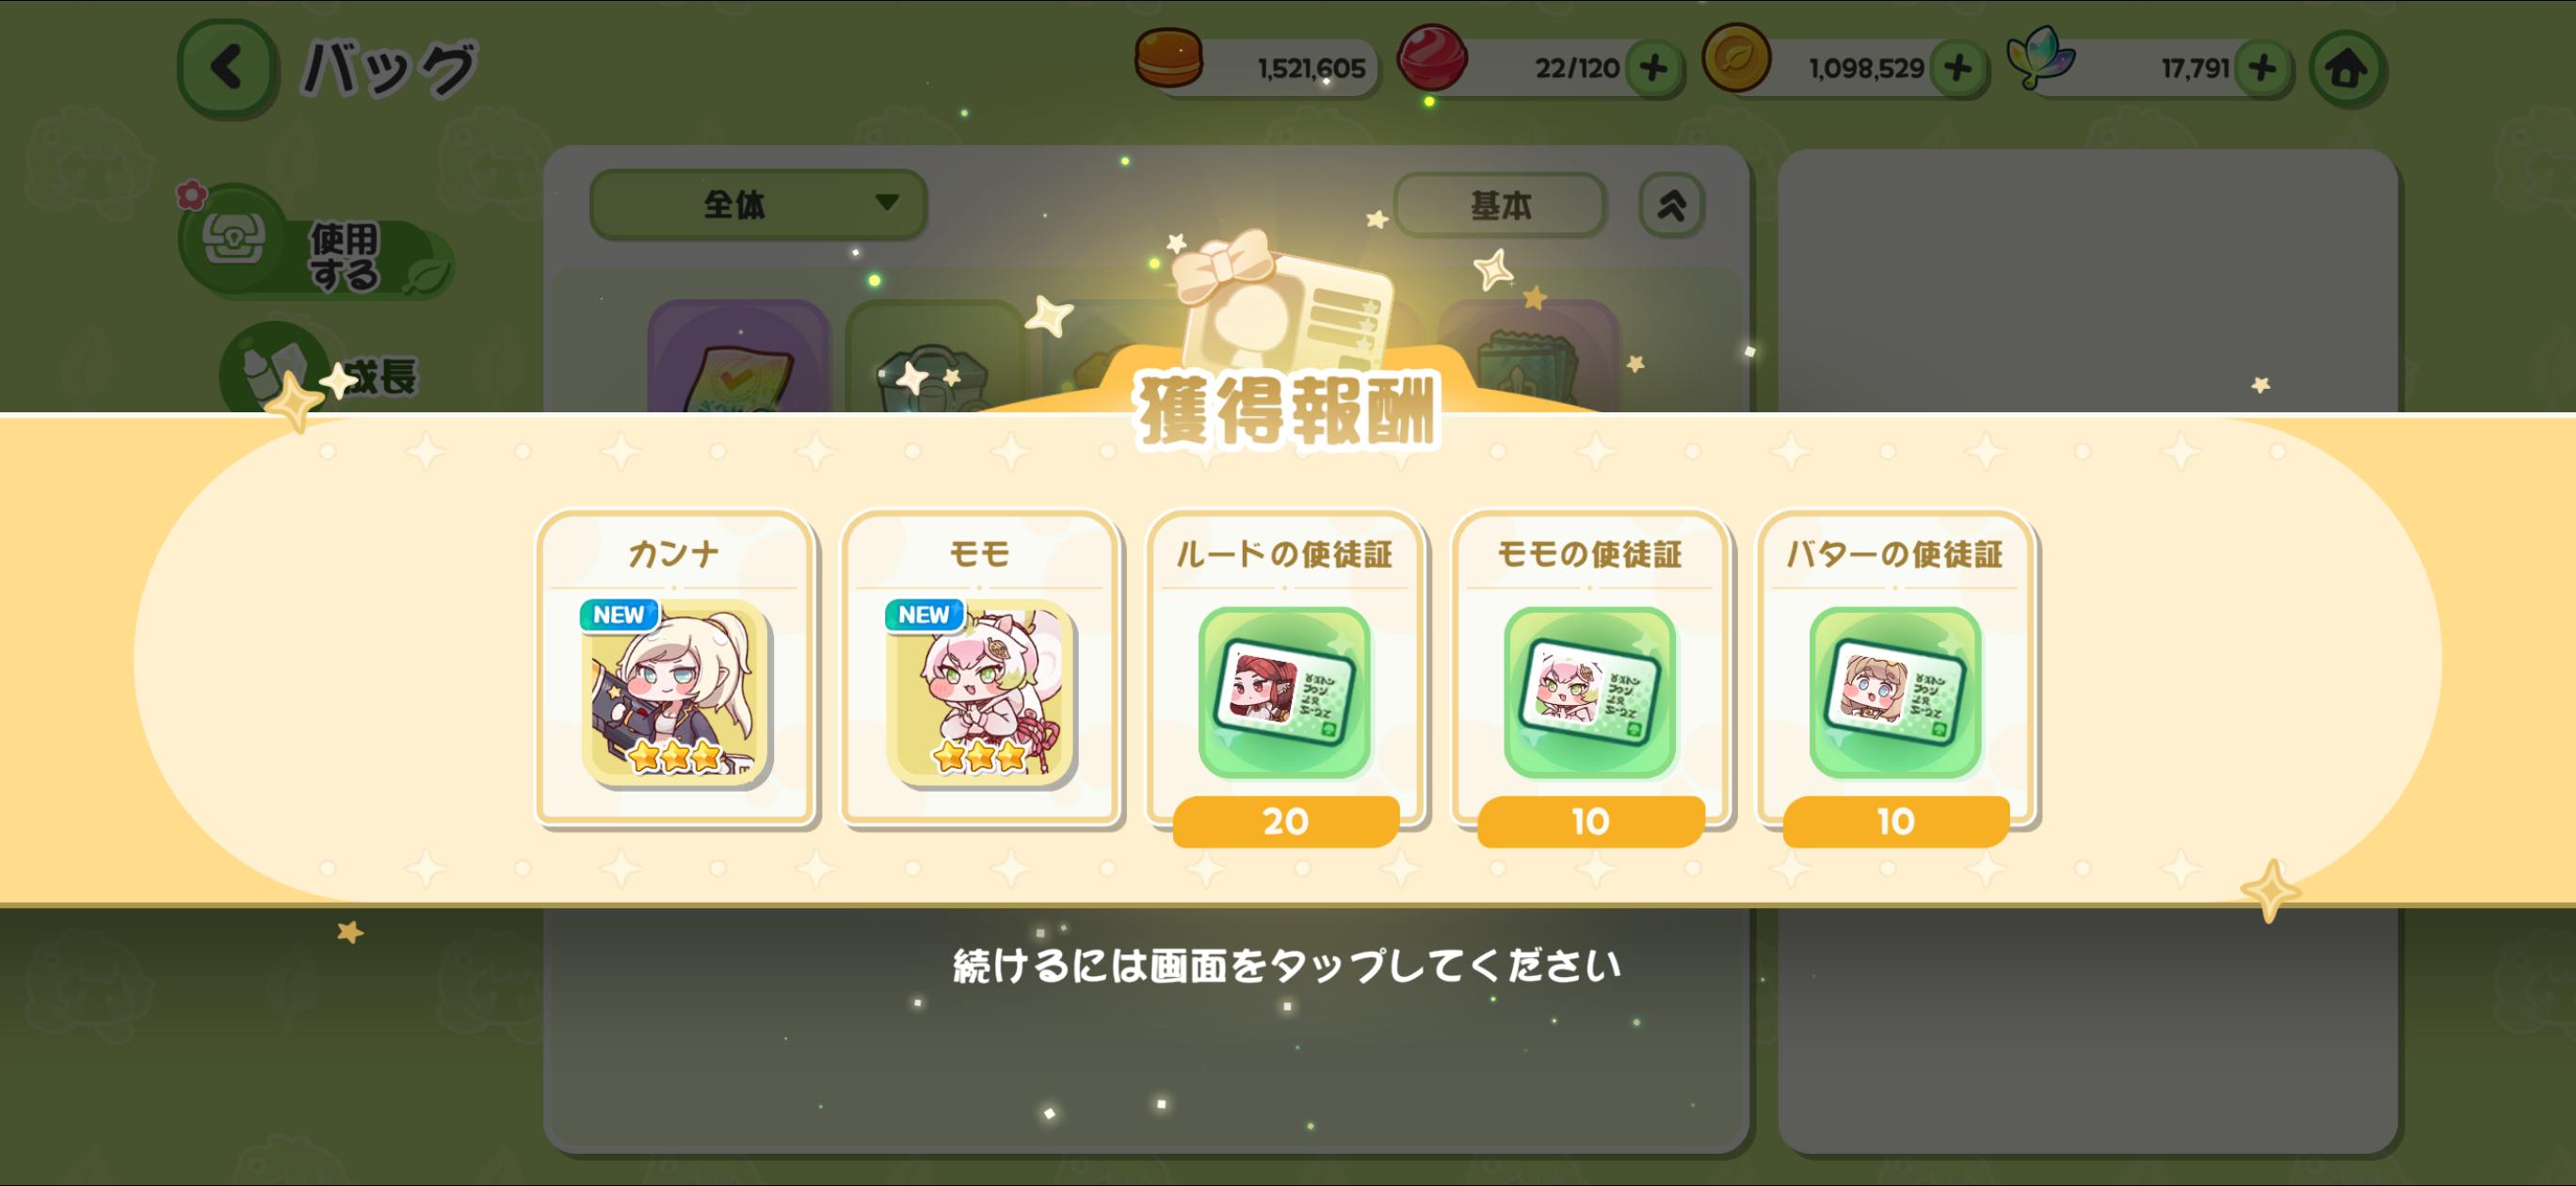Screen dimensions: 2576x1186
Task: Tap the home icon in top bar
Action: pyautogui.click(x=2346, y=69)
